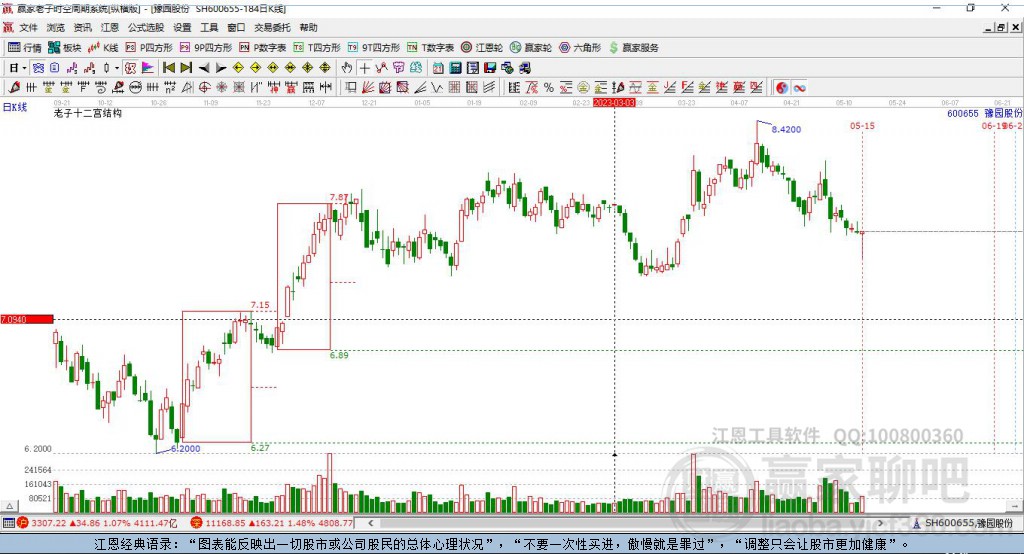1024x554 pixels.
Task: Select the fan lines drawing tool
Action: click(x=368, y=88)
